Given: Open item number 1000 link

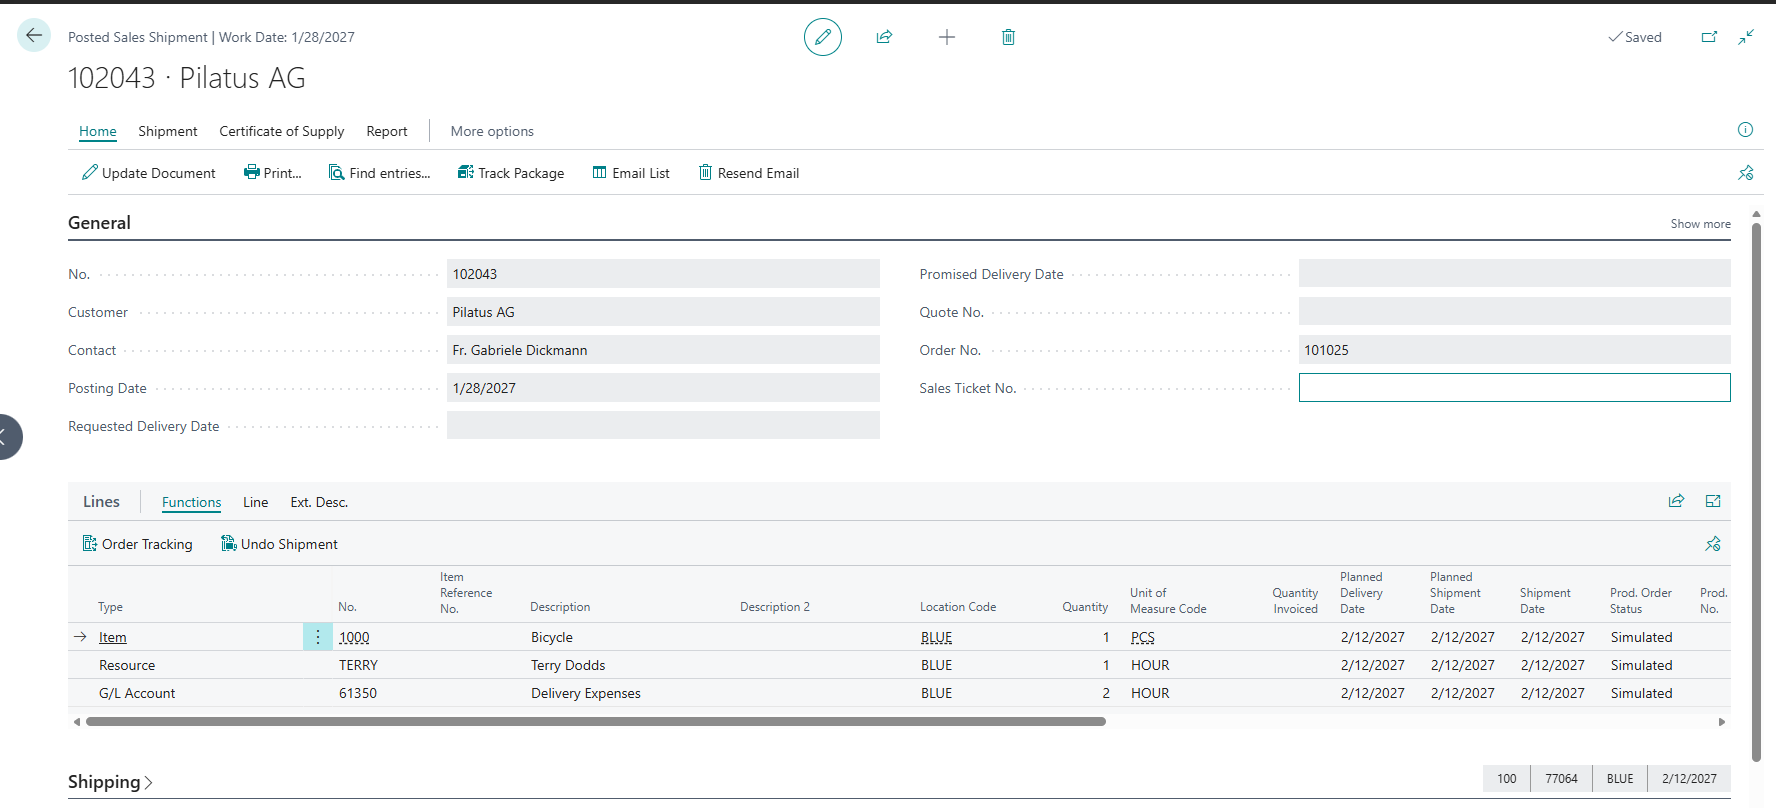Looking at the screenshot, I should pyautogui.click(x=354, y=637).
